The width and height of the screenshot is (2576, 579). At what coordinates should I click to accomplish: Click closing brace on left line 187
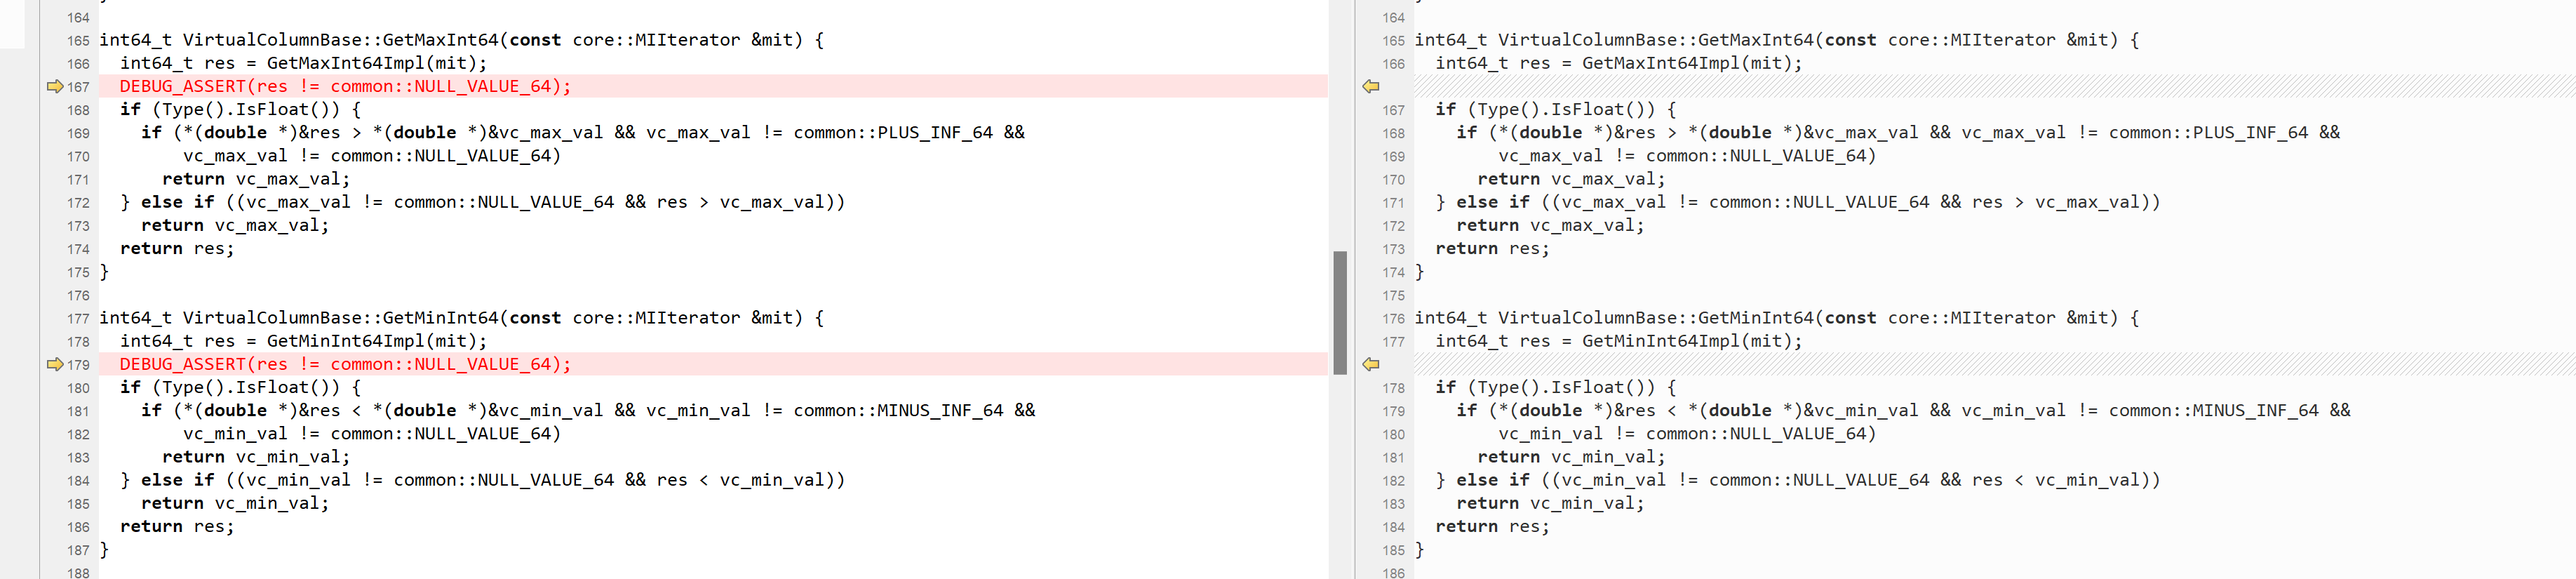[x=104, y=550]
